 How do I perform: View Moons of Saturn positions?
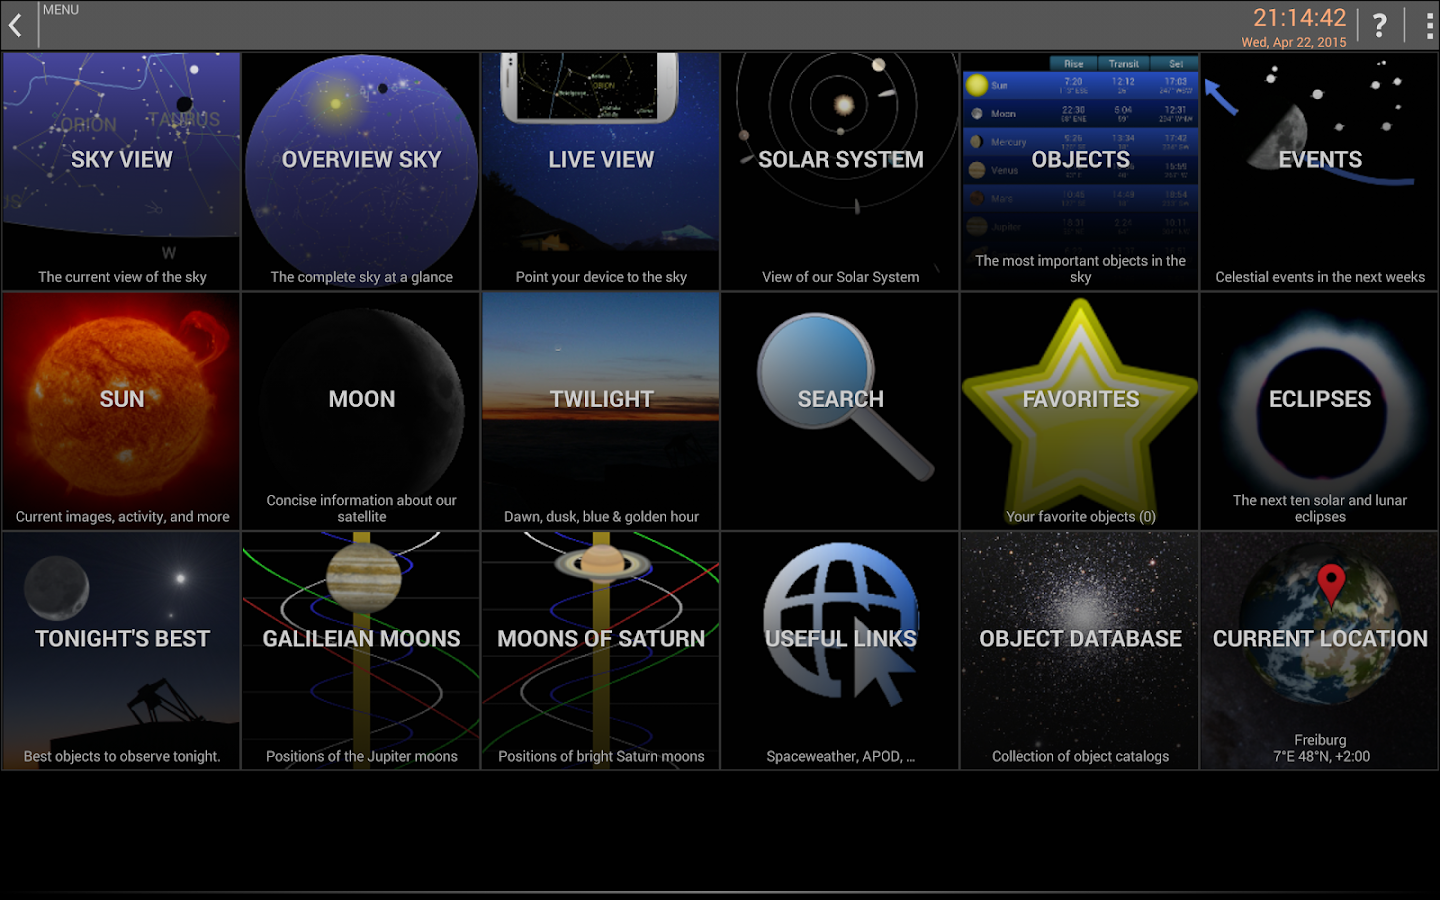pos(600,650)
